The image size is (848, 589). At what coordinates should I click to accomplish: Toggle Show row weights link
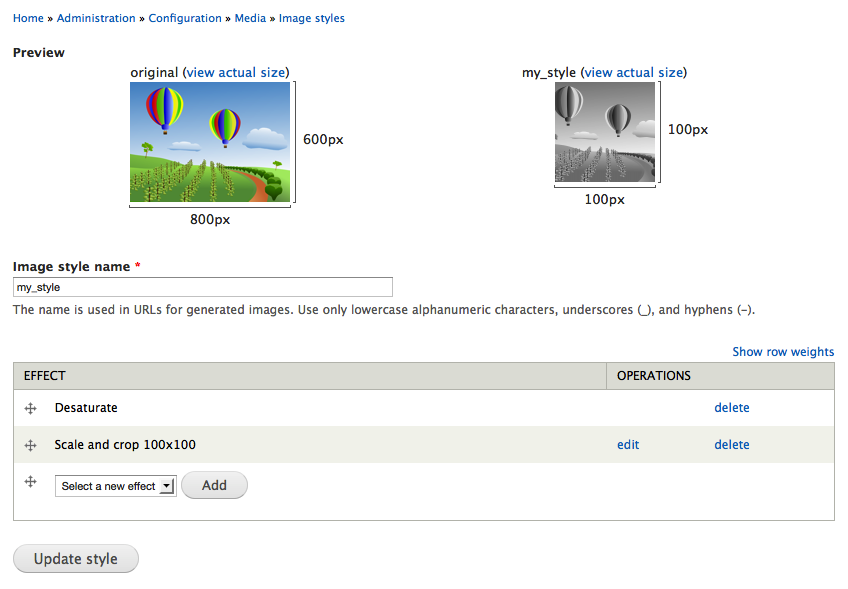coord(783,352)
